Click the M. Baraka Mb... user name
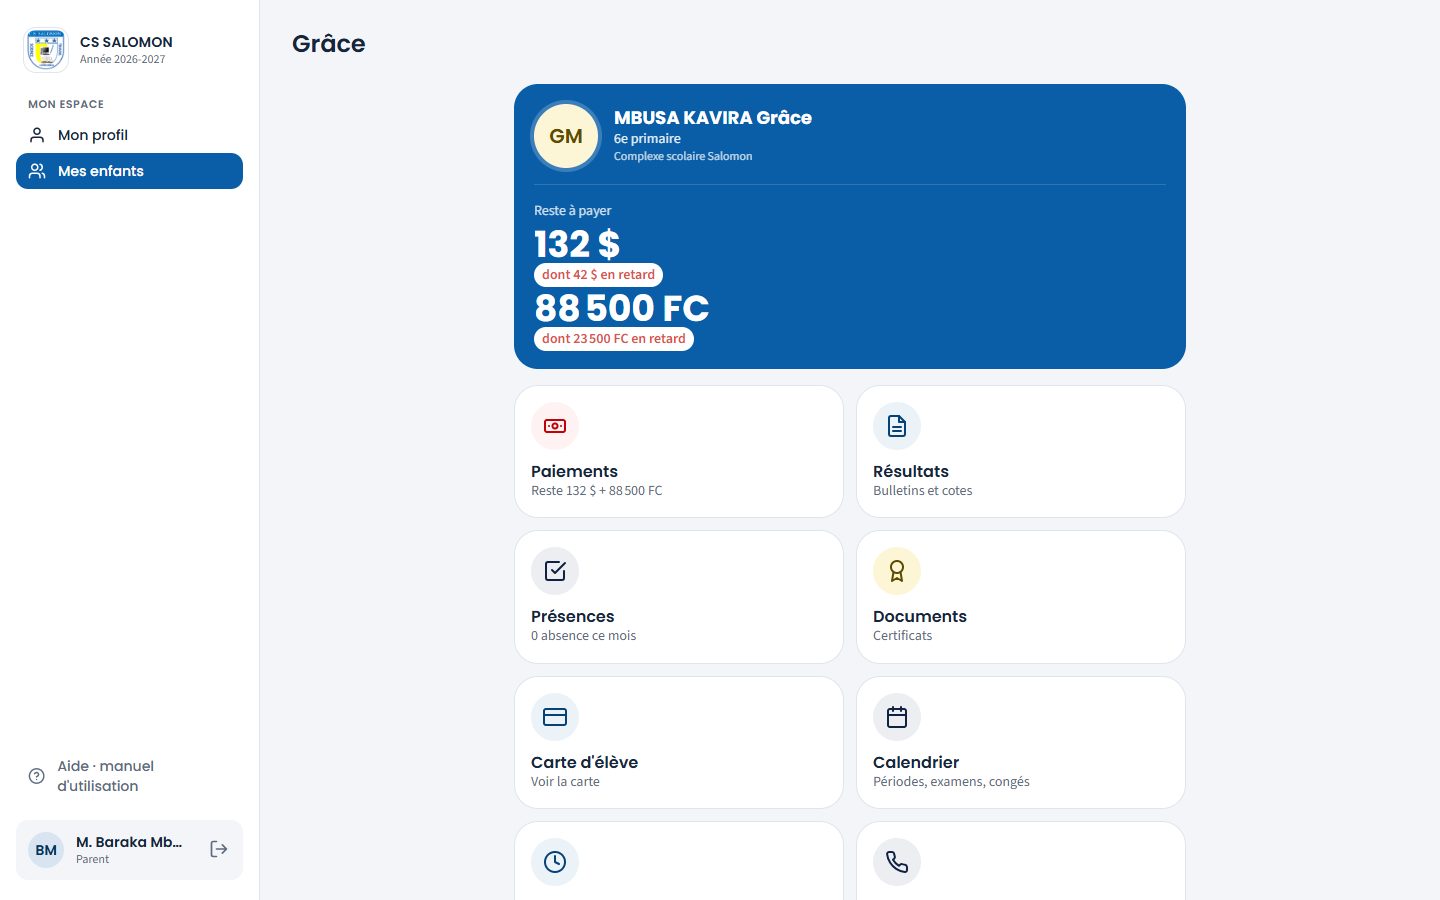The width and height of the screenshot is (1440, 900). (129, 842)
